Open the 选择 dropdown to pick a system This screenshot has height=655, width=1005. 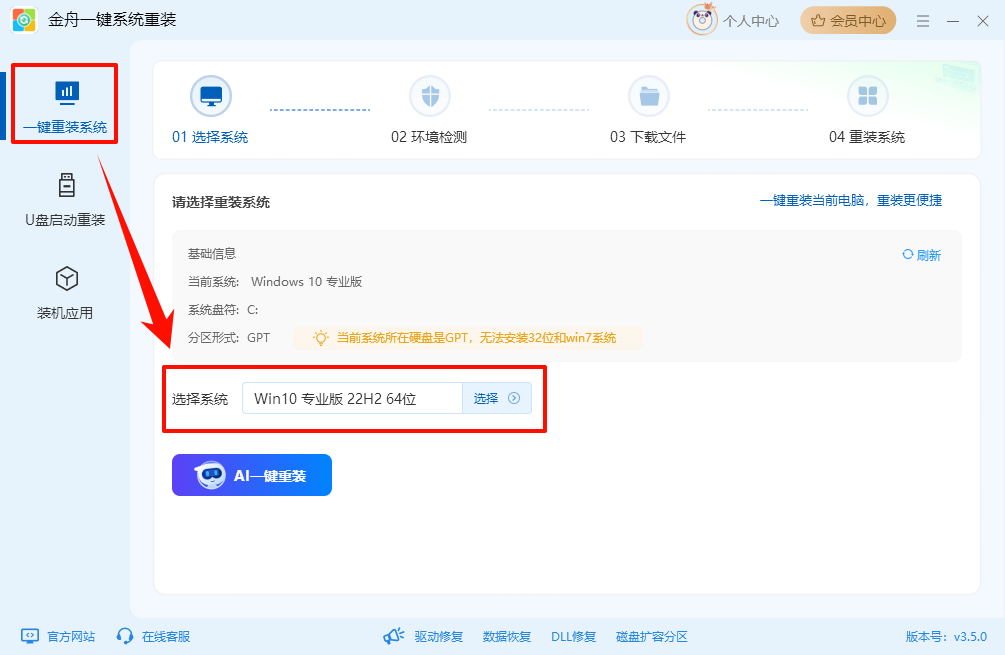(497, 398)
